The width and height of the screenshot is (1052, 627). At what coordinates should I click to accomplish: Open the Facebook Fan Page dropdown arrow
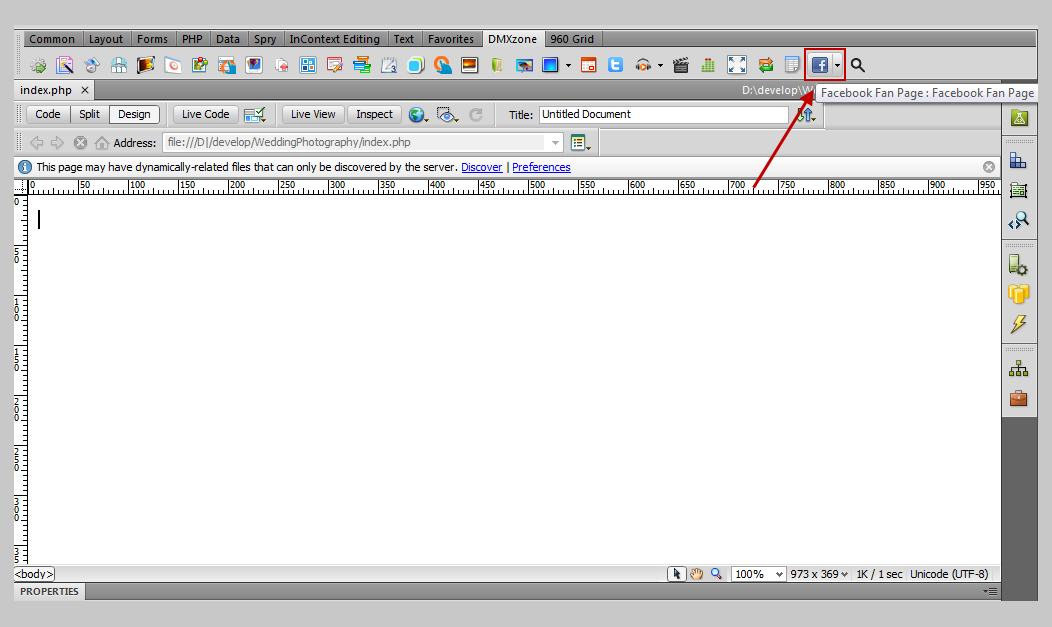[x=837, y=65]
